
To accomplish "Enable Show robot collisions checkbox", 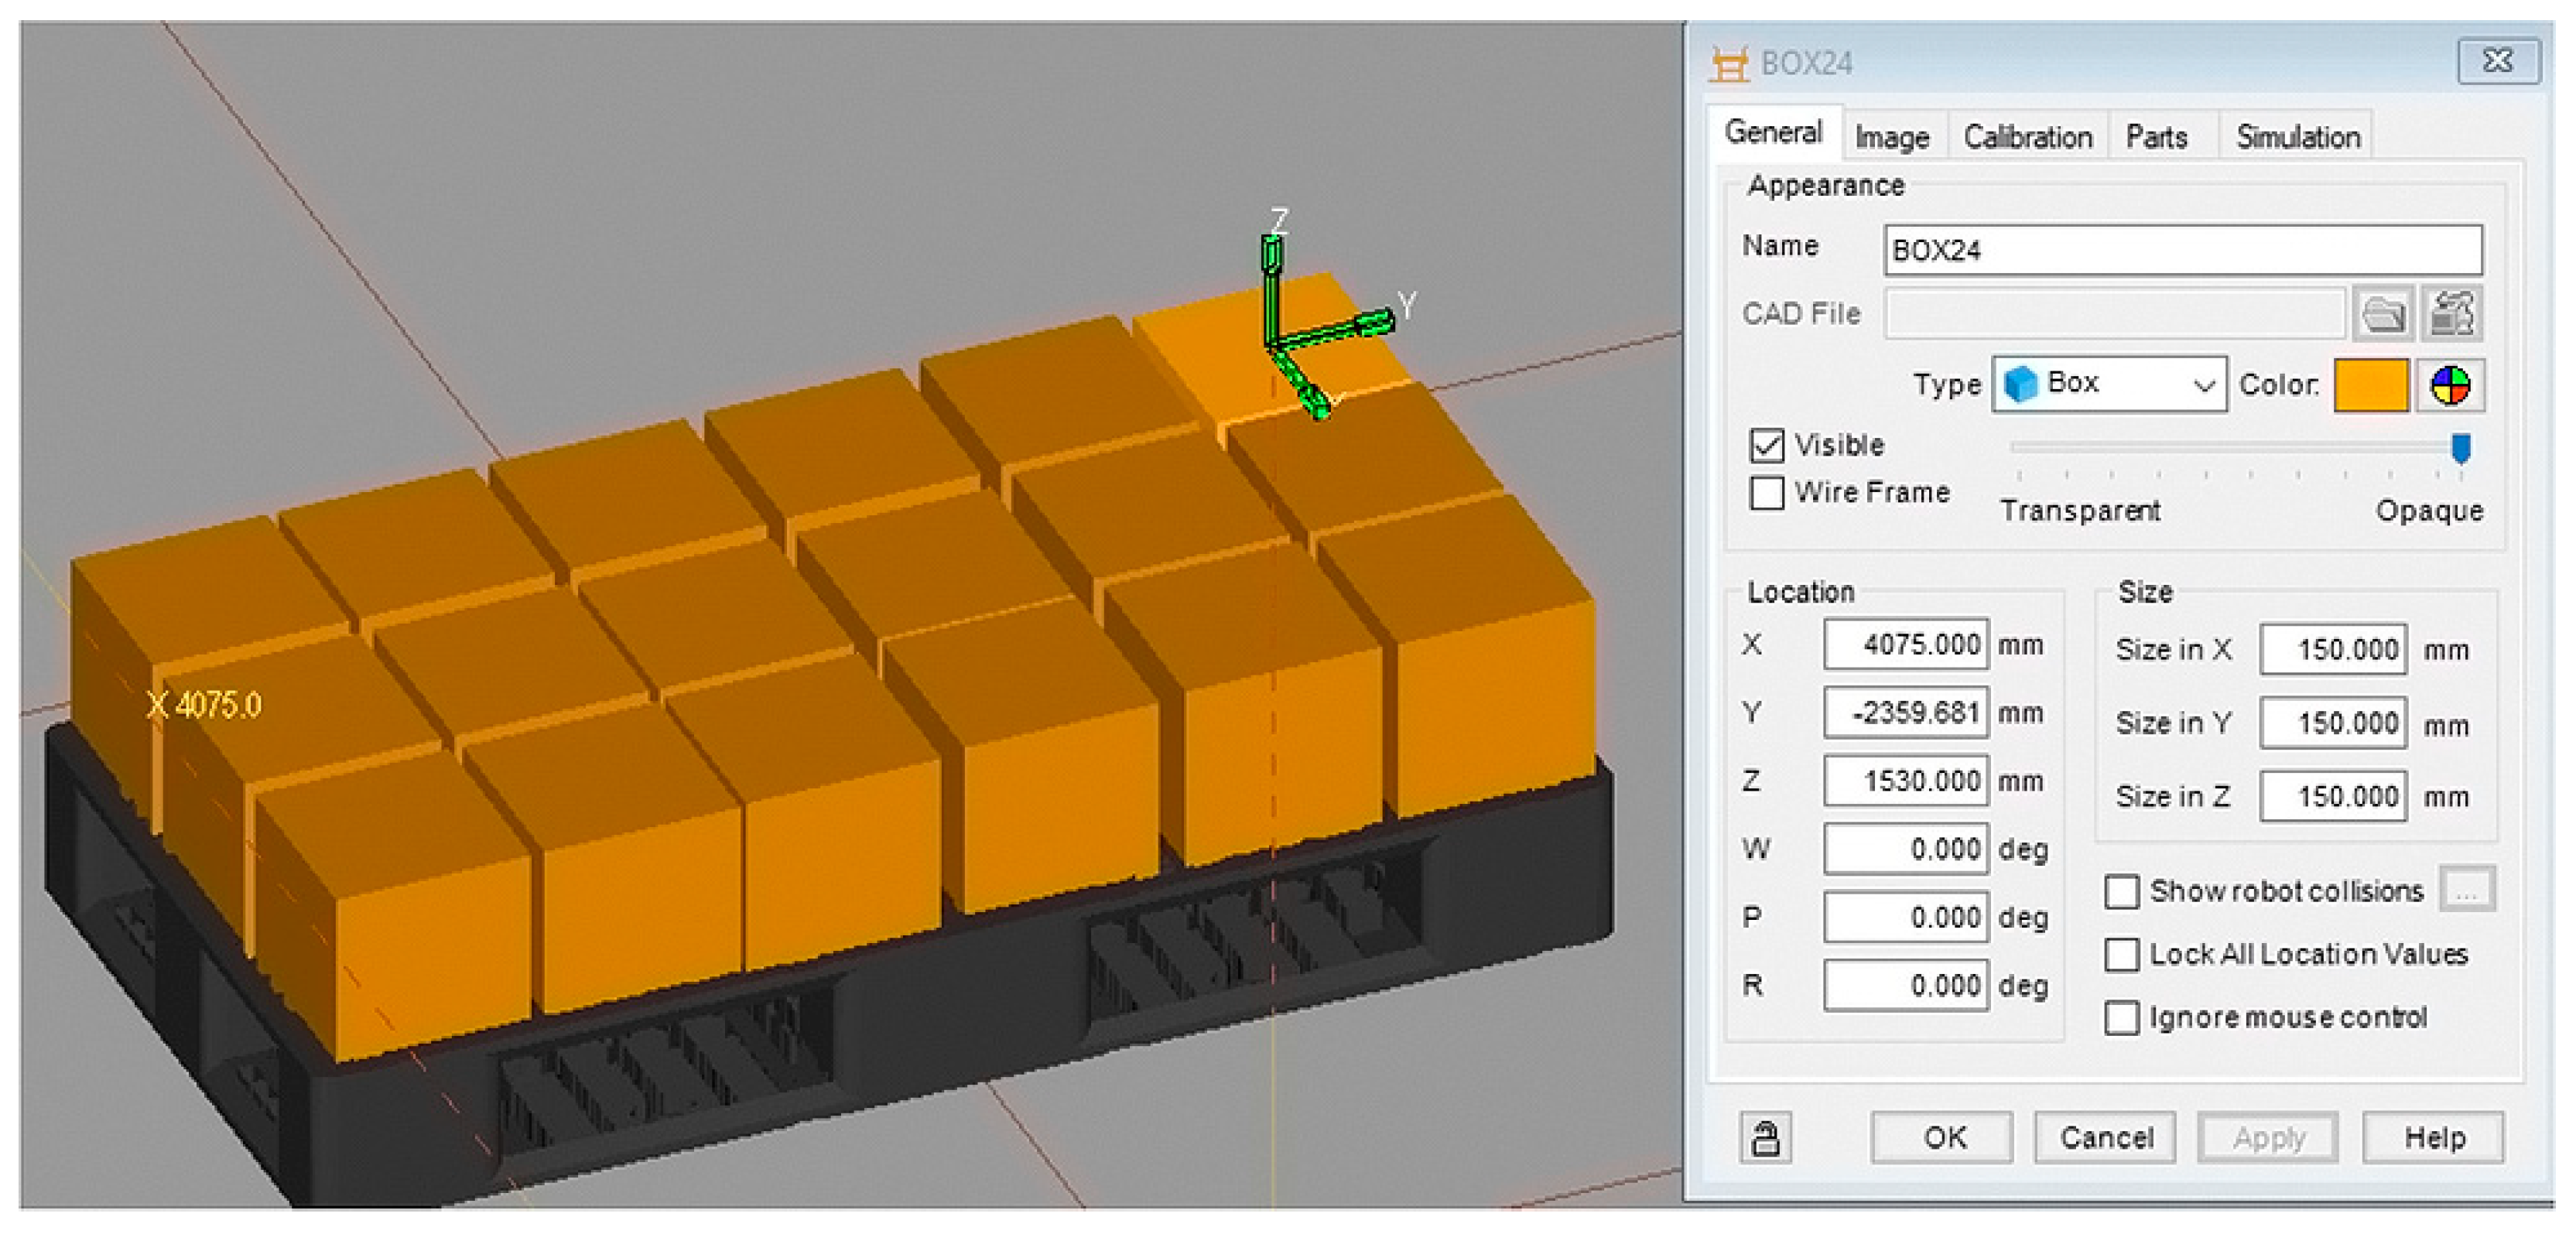I will point(2122,891).
